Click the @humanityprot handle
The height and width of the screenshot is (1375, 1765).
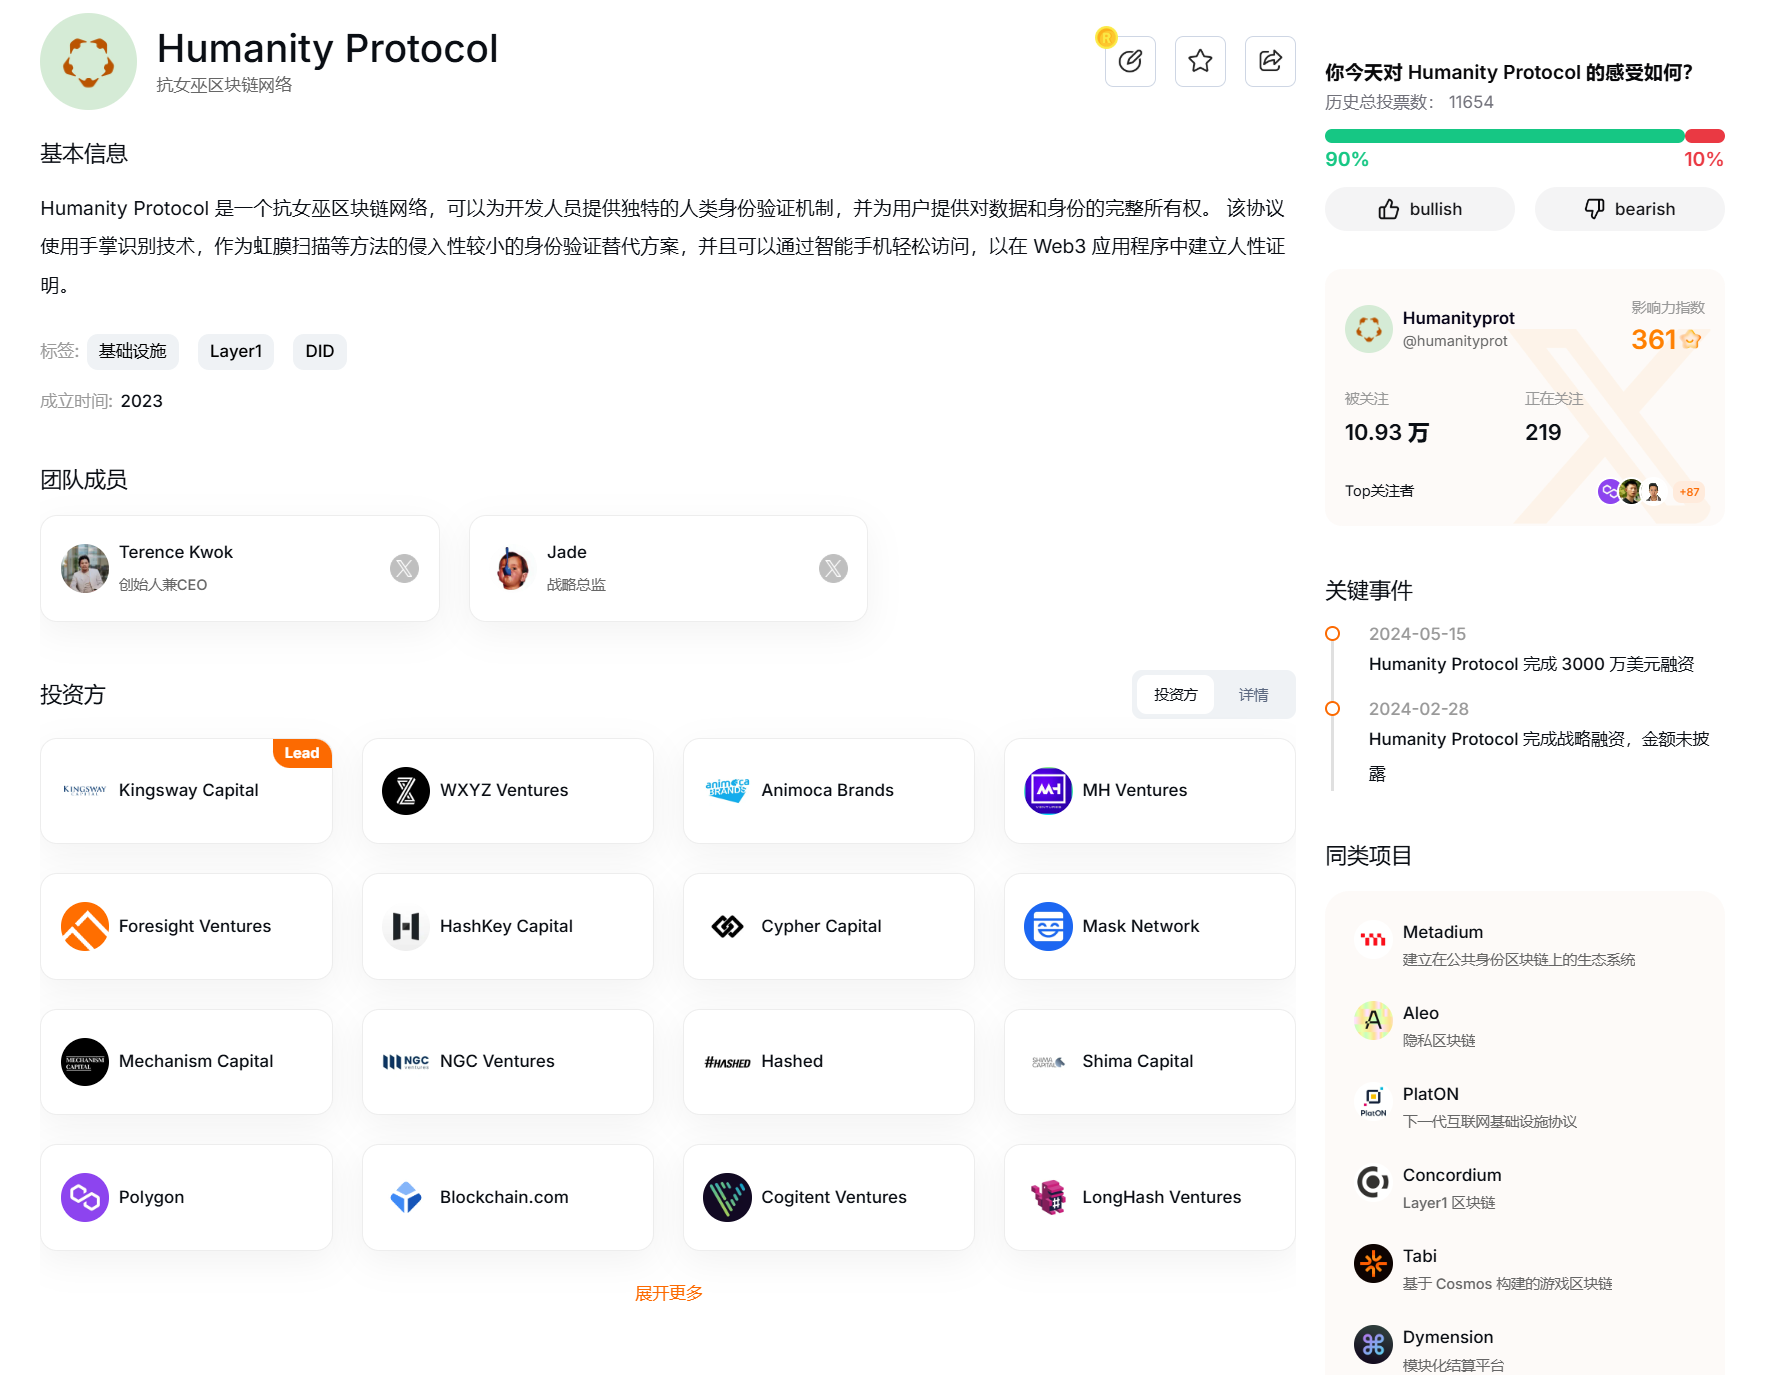click(x=1455, y=341)
